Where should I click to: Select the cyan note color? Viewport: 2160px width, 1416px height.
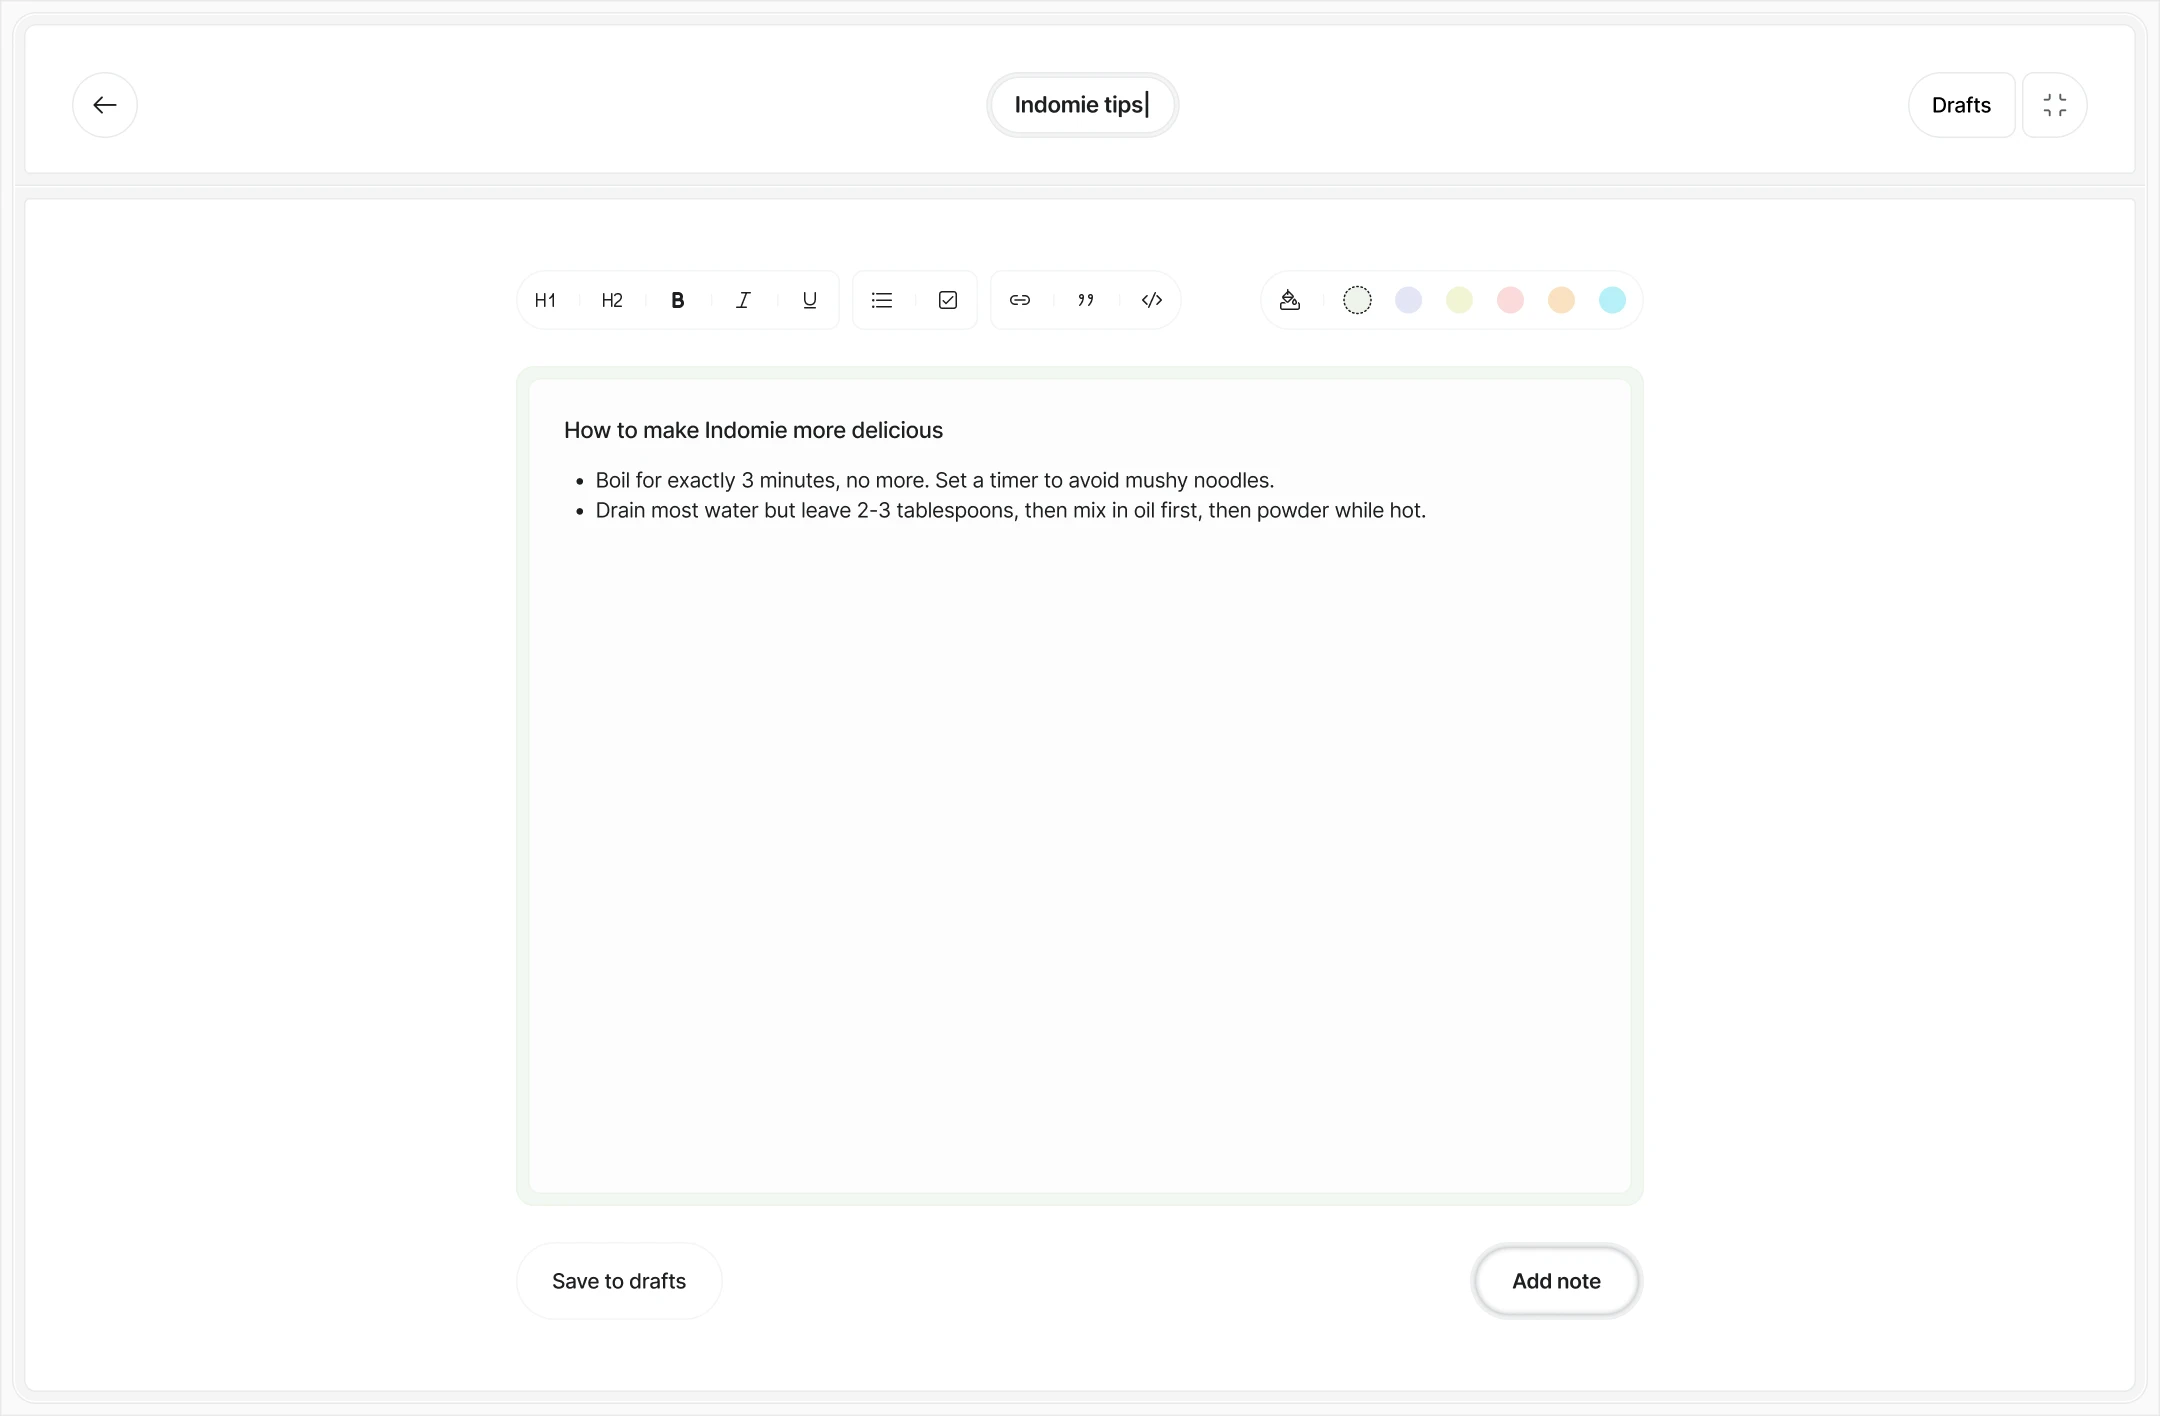click(1611, 300)
